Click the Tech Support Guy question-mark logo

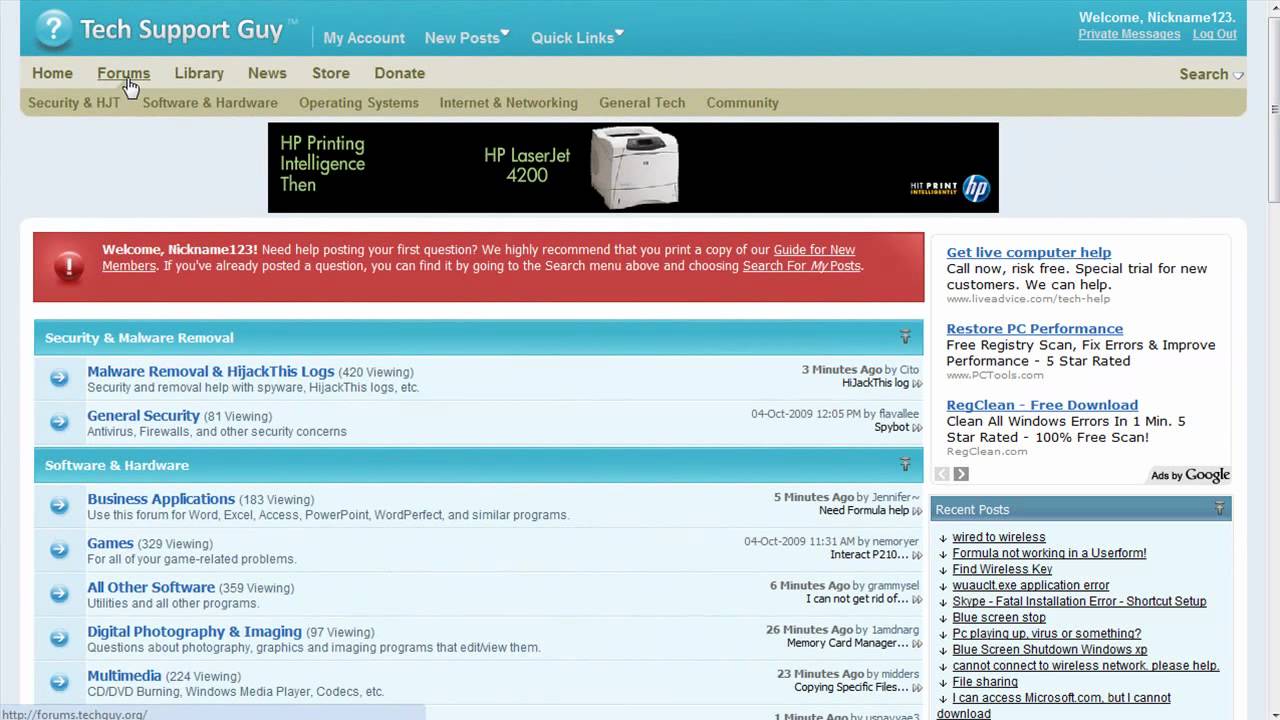[x=53, y=29]
